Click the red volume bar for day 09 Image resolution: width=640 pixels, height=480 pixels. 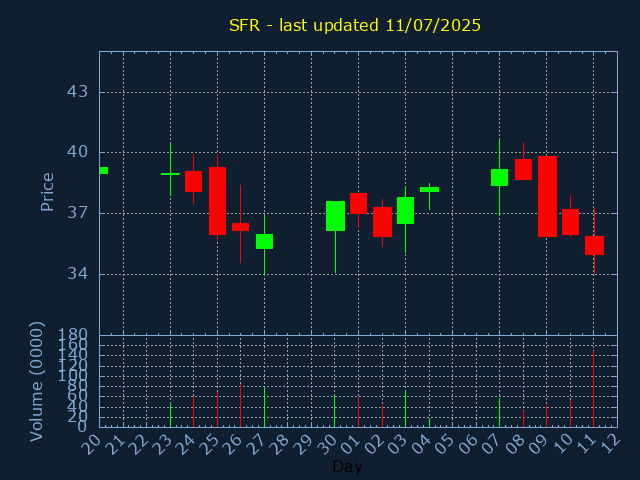coord(547,416)
